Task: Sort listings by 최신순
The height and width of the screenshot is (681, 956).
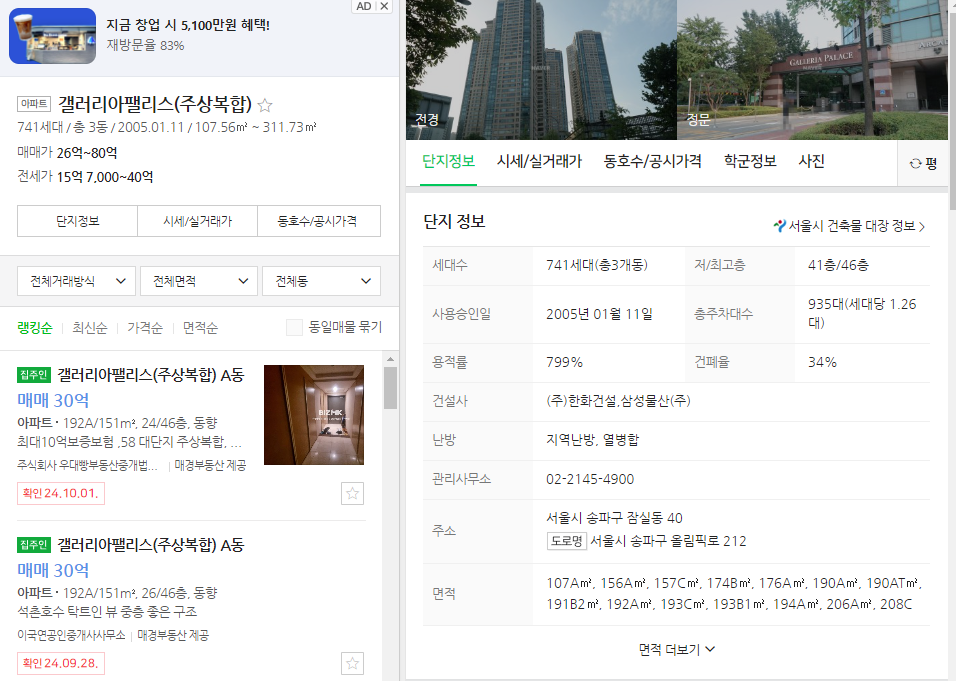Action: pos(90,328)
